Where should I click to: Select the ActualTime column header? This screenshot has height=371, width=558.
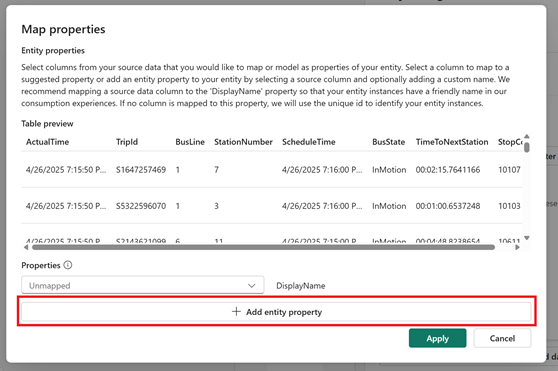pos(47,142)
